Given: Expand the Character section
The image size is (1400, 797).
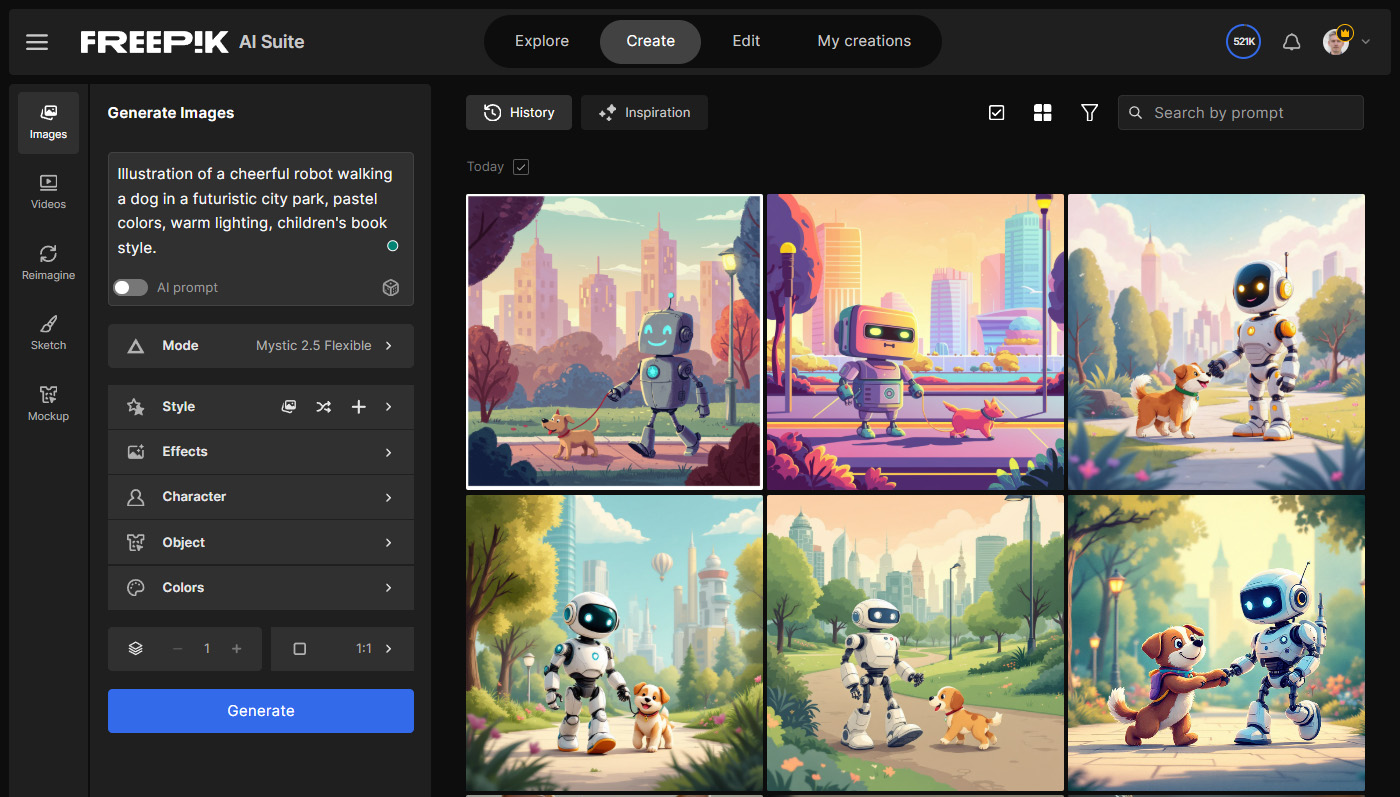Looking at the screenshot, I should tap(261, 497).
